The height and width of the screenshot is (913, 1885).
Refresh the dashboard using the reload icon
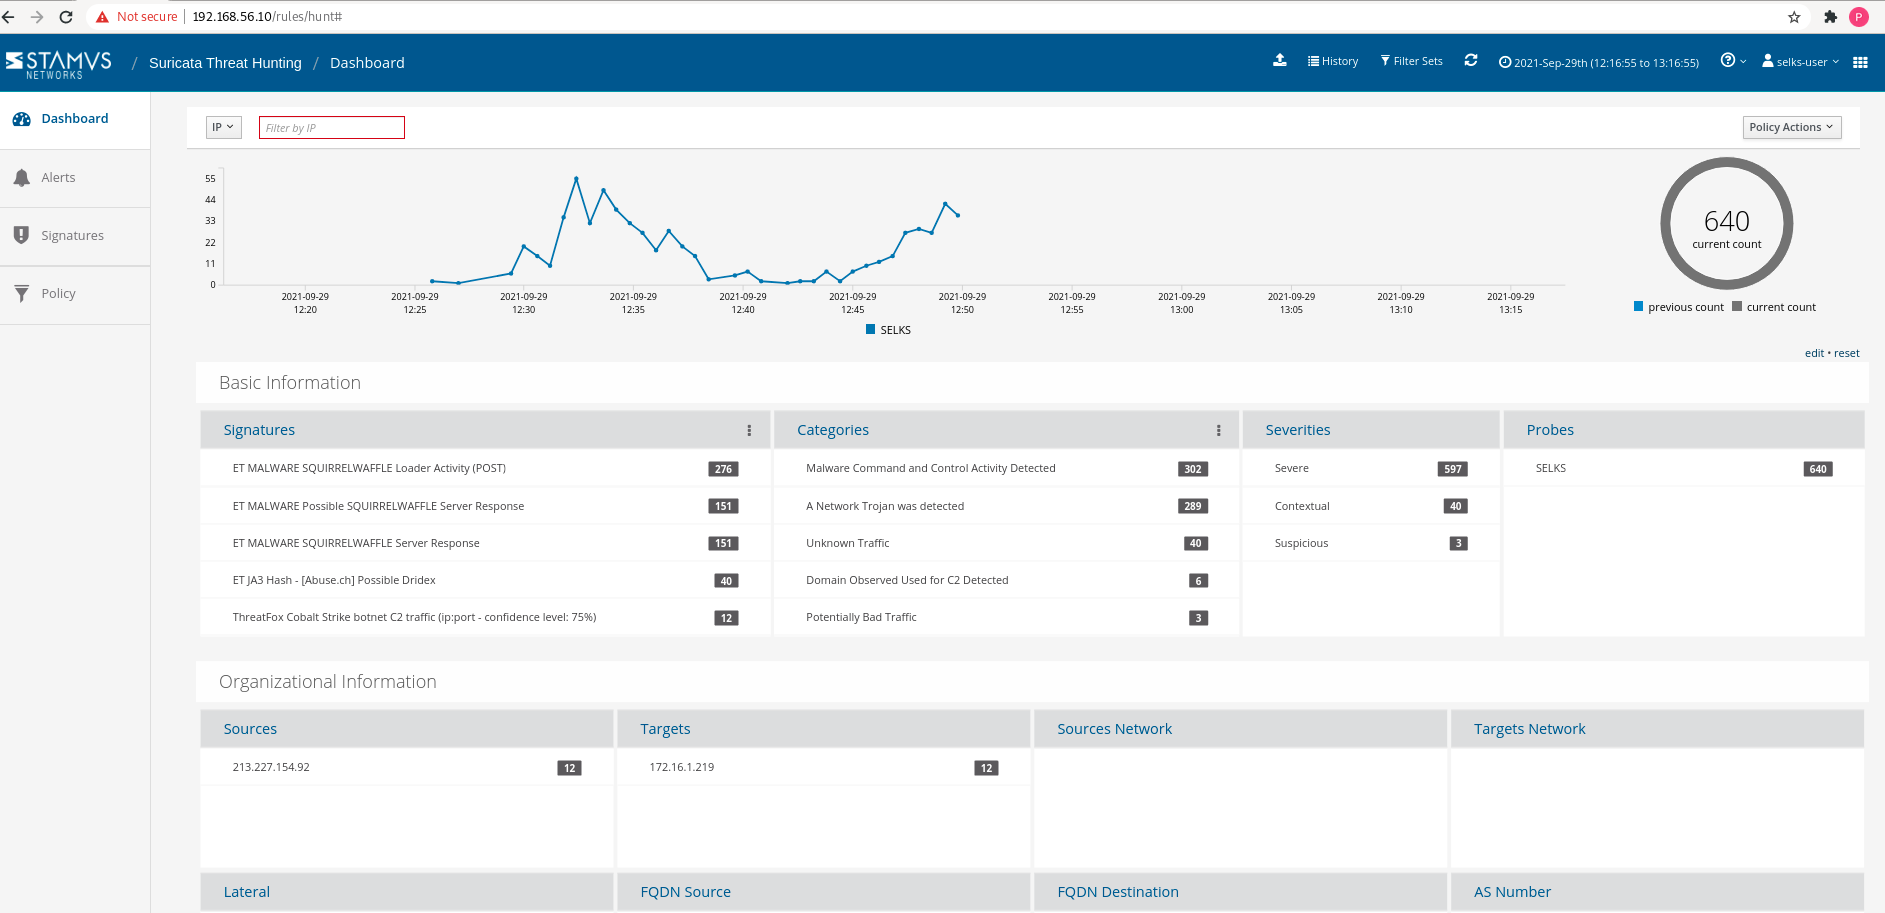point(1470,60)
